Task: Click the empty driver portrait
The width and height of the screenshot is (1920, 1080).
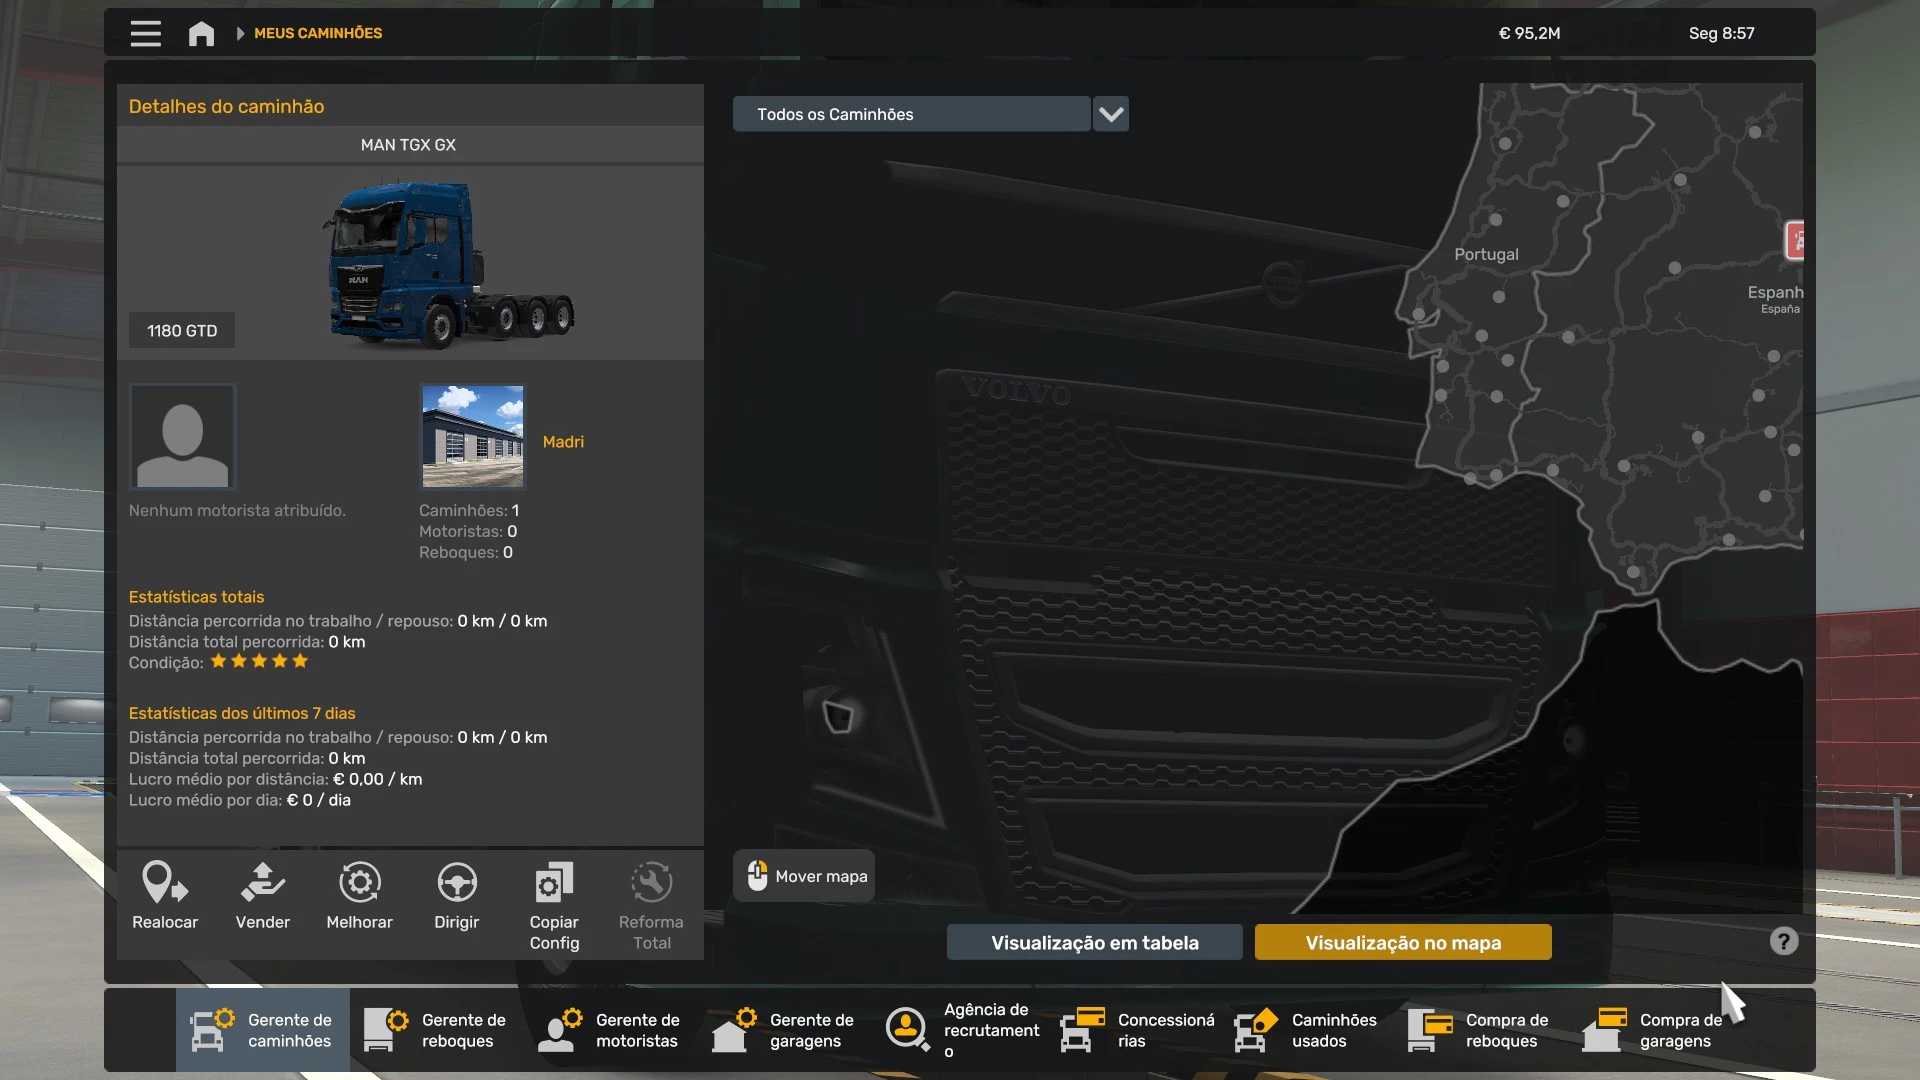Action: pyautogui.click(x=182, y=436)
